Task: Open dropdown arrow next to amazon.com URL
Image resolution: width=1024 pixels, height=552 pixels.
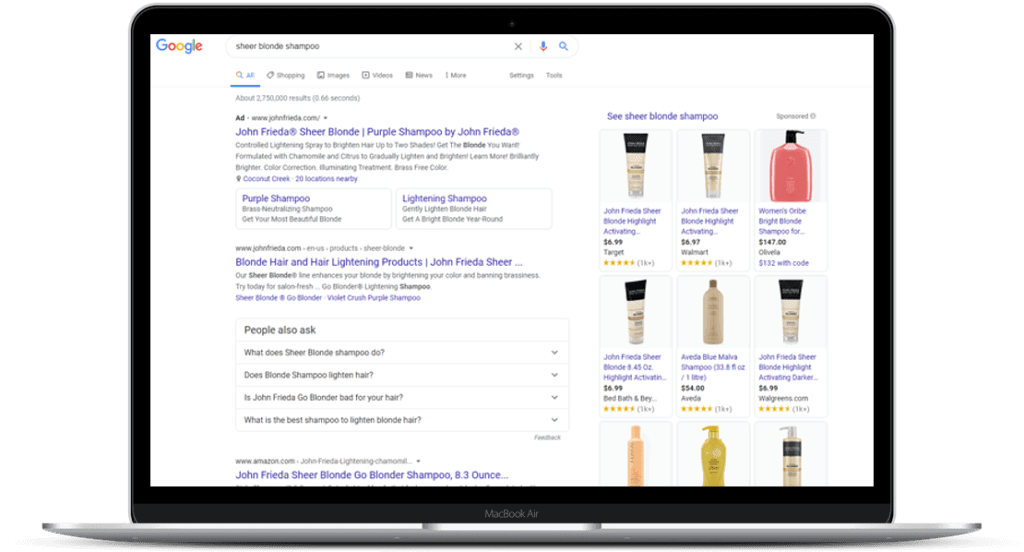Action: coord(418,461)
